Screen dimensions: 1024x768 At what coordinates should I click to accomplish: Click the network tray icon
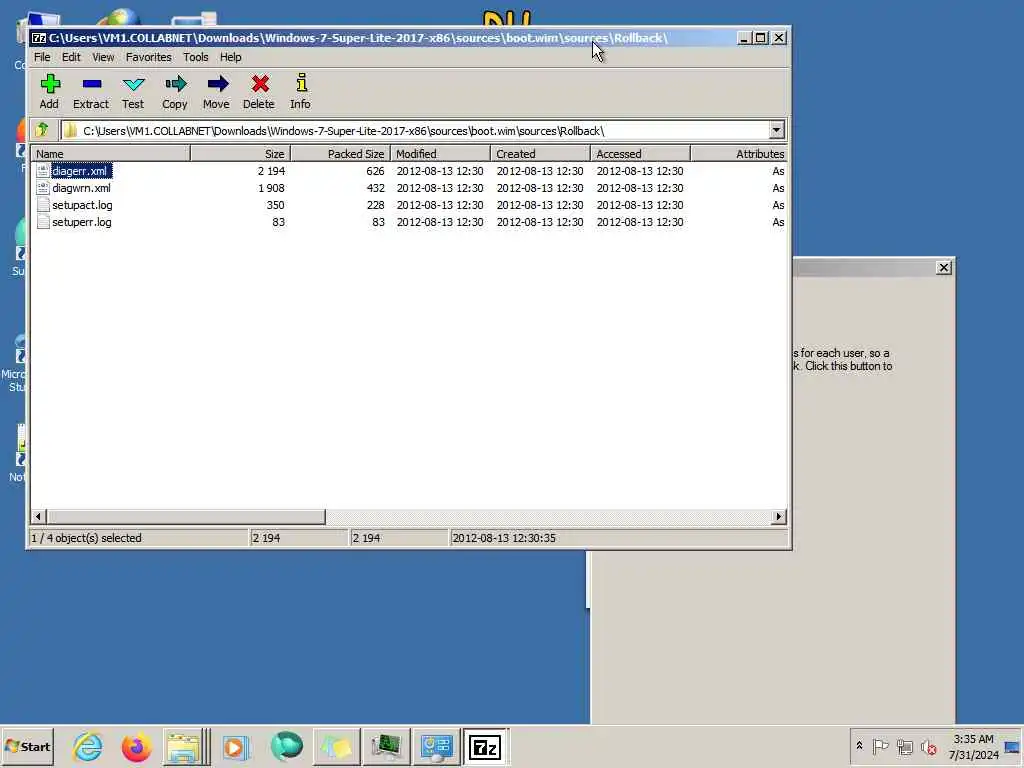click(904, 746)
